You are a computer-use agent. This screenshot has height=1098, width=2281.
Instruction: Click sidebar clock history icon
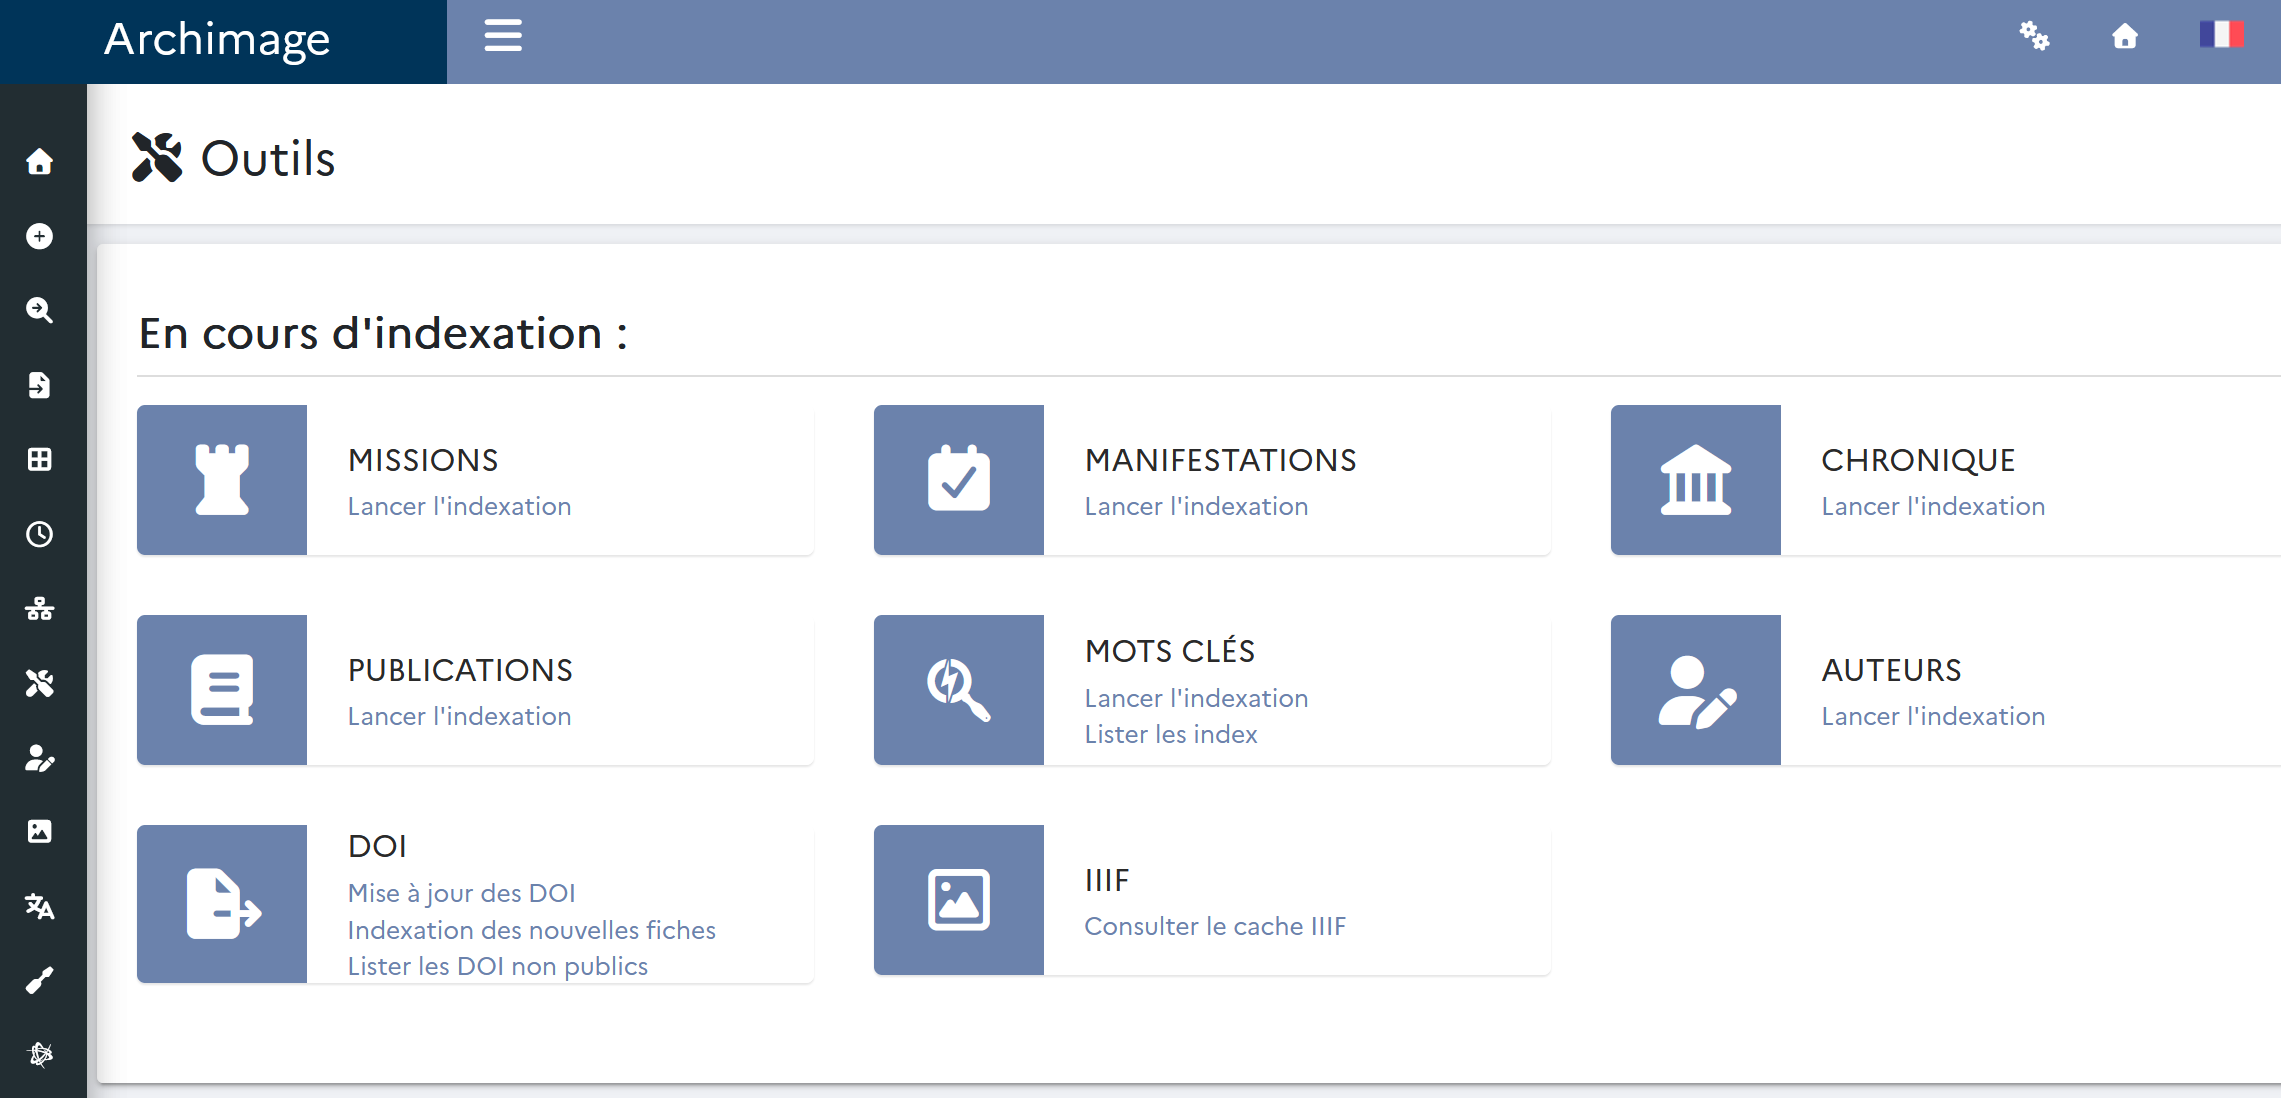click(39, 534)
